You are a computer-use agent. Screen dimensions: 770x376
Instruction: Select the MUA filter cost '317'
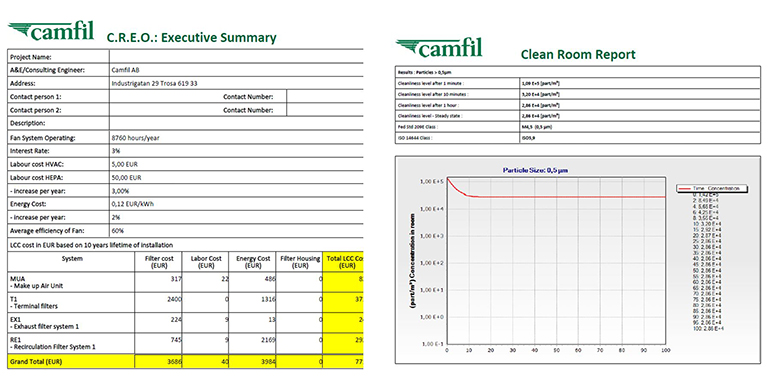tap(177, 278)
